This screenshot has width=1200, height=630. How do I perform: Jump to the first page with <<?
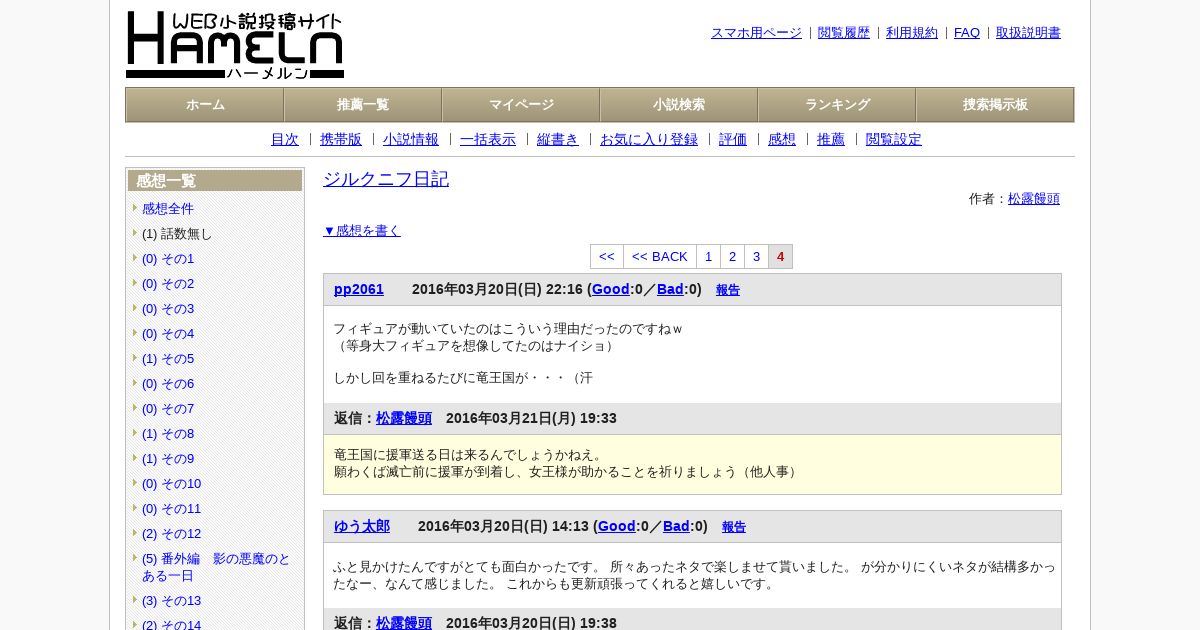(607, 257)
